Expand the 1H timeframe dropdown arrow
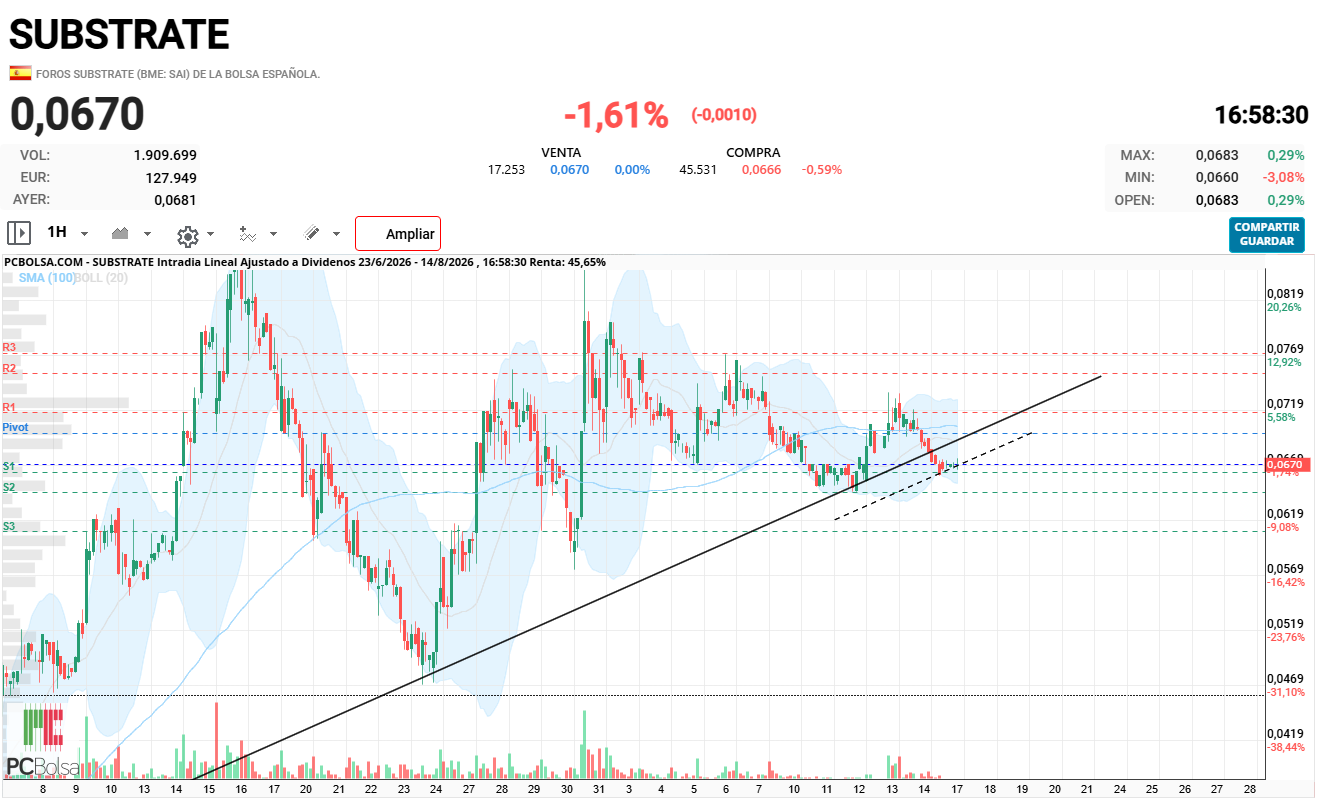This screenshot has height=798, width=1317. point(84,234)
